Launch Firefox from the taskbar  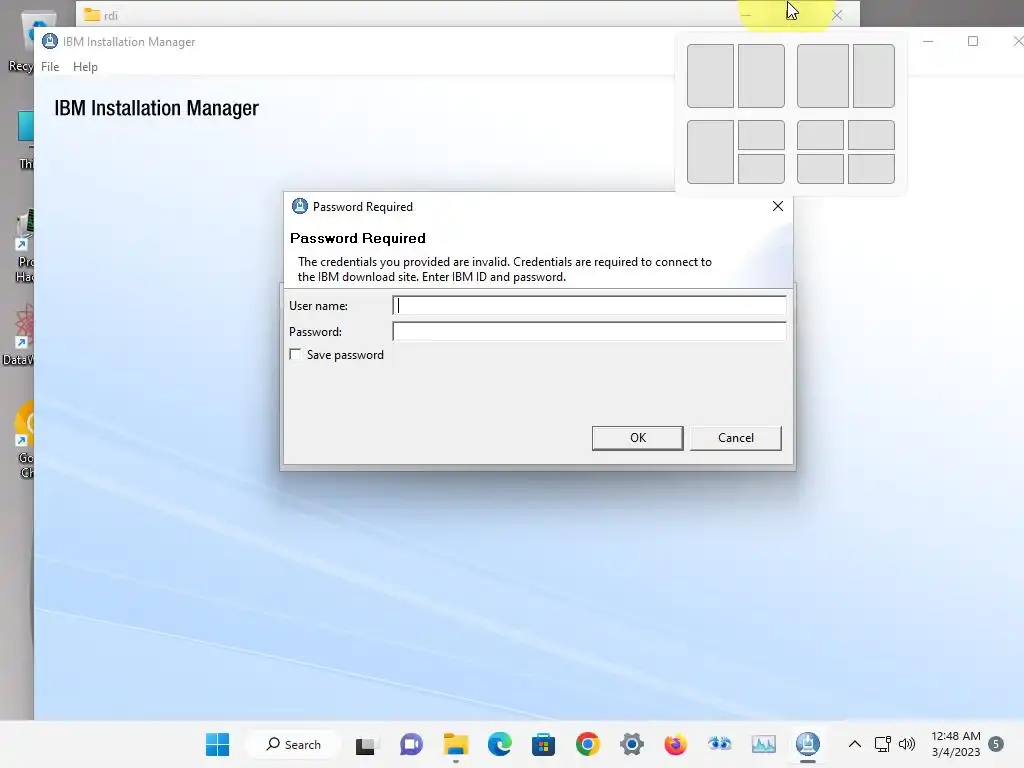tap(675, 744)
